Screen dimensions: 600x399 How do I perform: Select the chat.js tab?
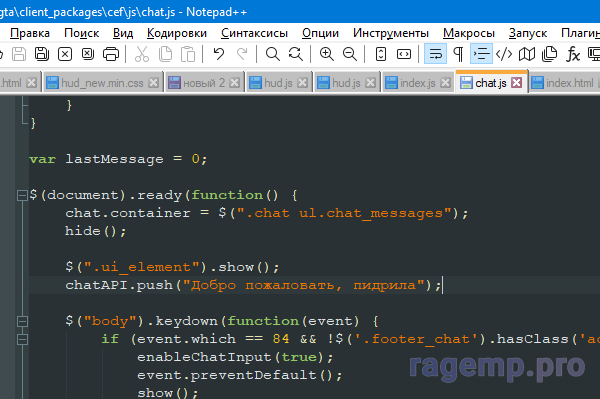pos(491,83)
